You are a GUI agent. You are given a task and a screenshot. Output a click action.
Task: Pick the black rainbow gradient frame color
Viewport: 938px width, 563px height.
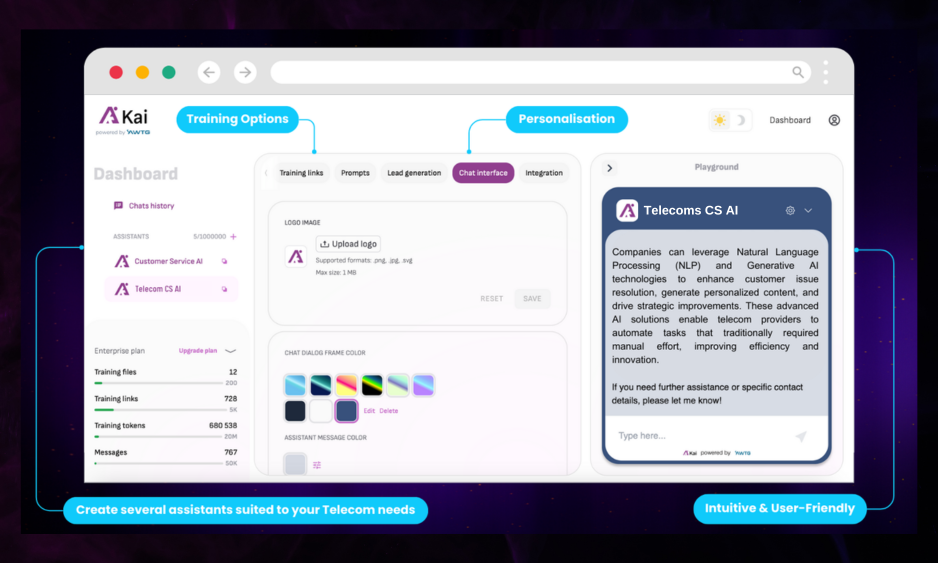[x=372, y=385]
